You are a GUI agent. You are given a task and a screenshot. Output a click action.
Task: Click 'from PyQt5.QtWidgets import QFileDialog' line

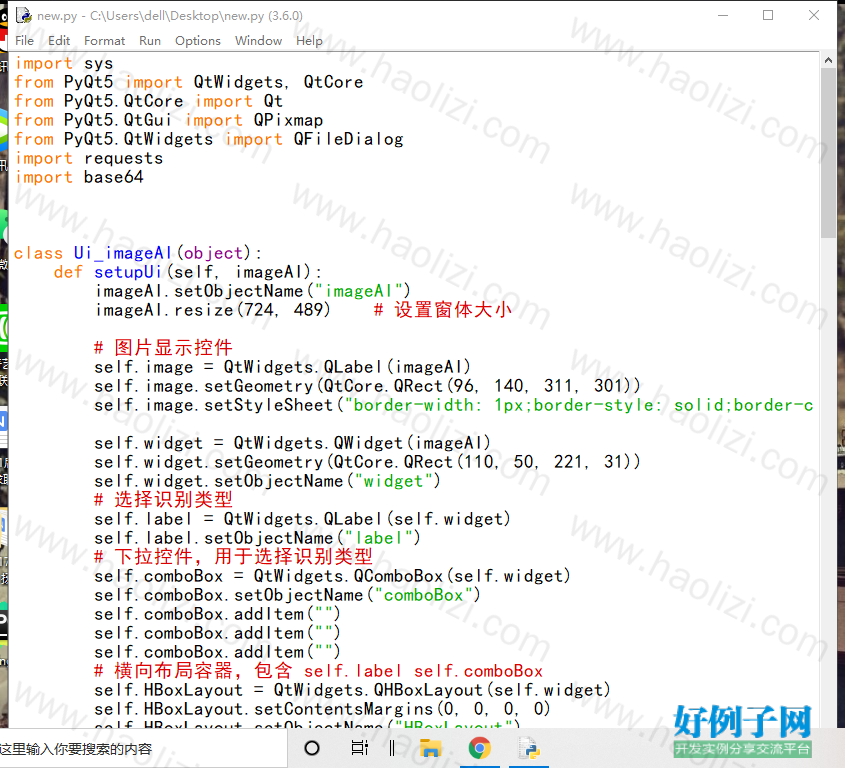click(209, 139)
